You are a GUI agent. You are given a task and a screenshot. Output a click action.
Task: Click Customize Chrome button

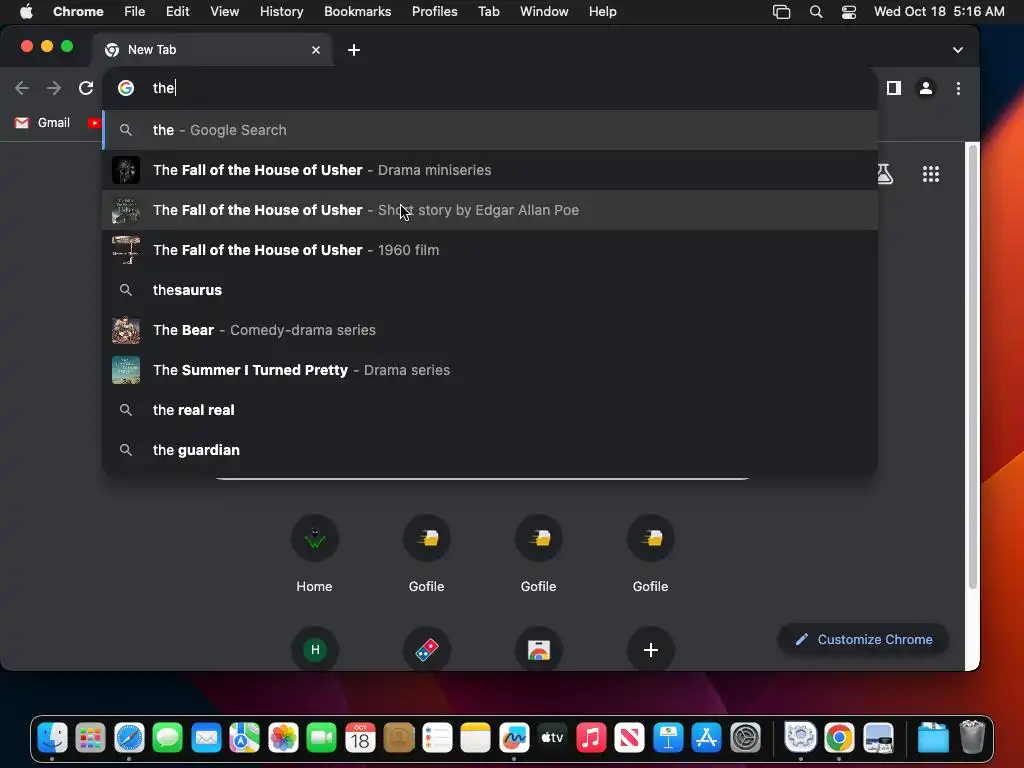(x=863, y=639)
